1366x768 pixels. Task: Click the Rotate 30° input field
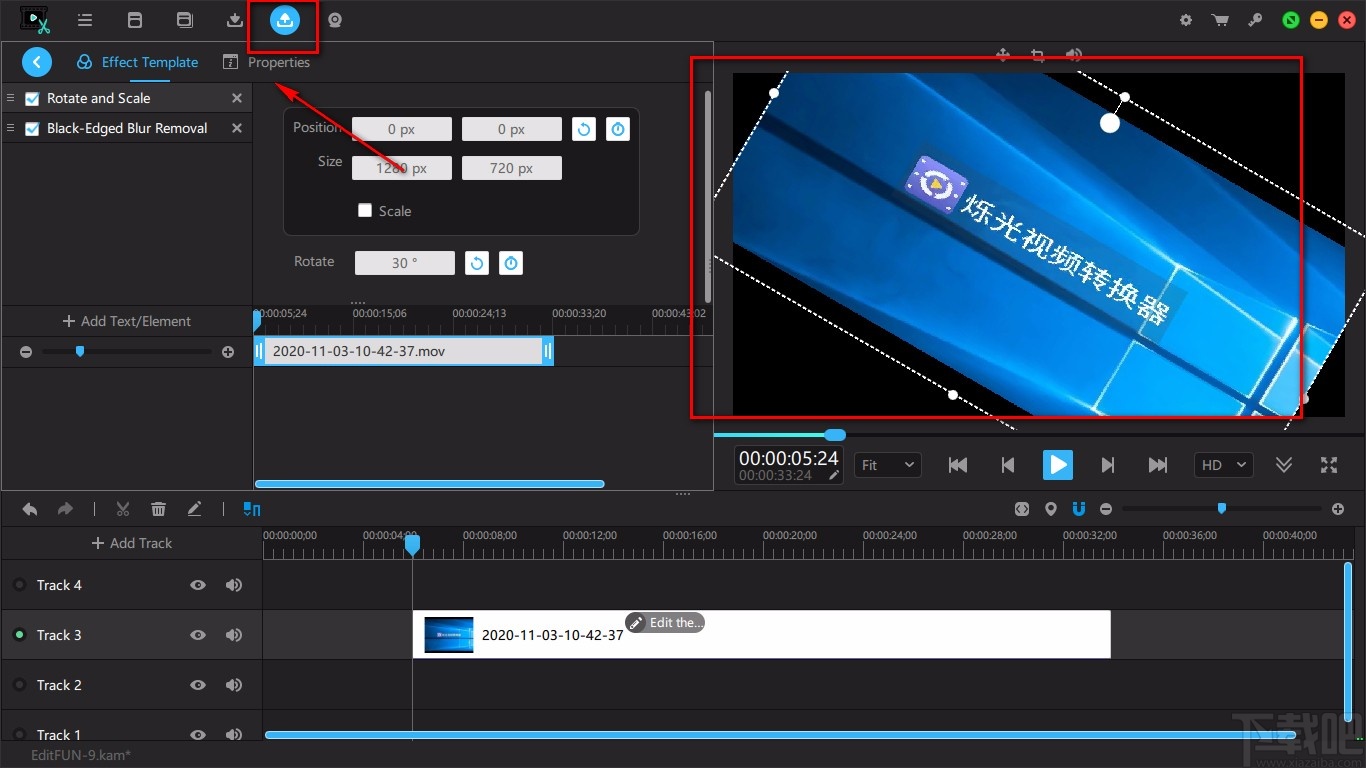(x=404, y=263)
